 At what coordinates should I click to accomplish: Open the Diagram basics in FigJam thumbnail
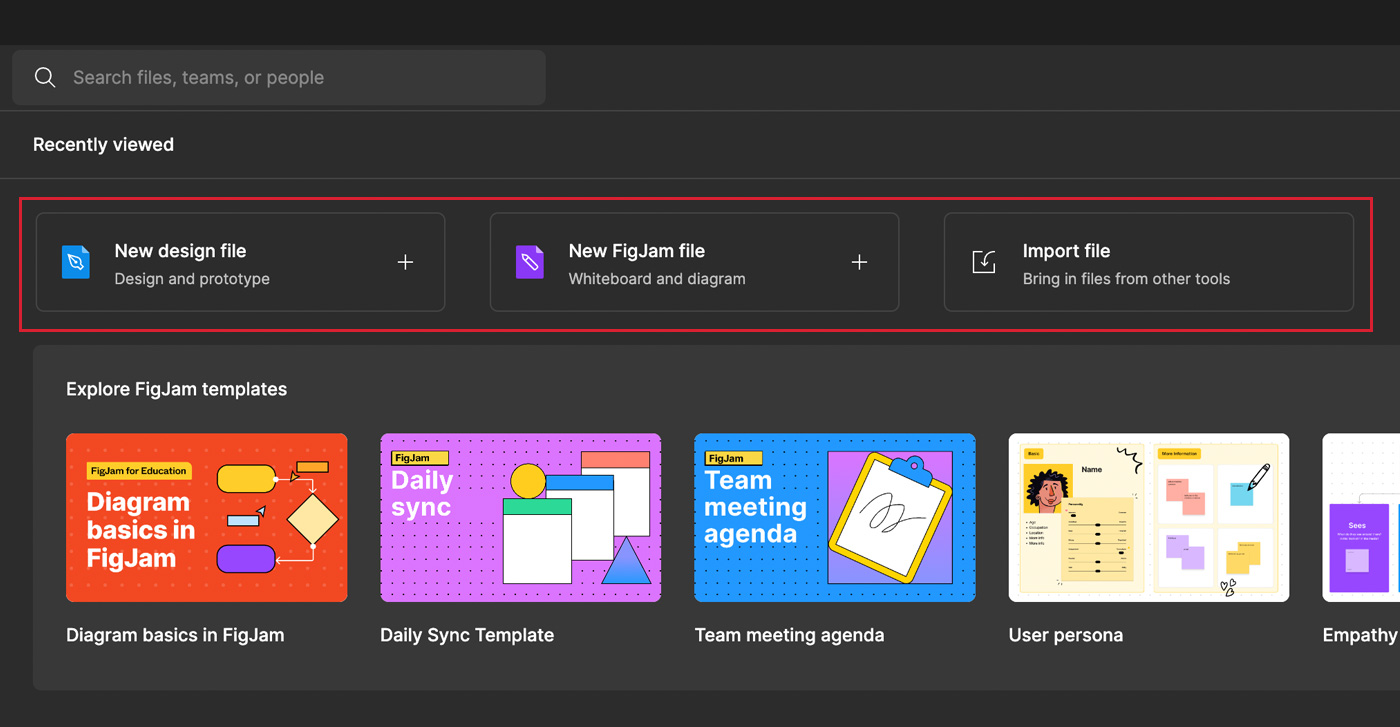pos(207,517)
